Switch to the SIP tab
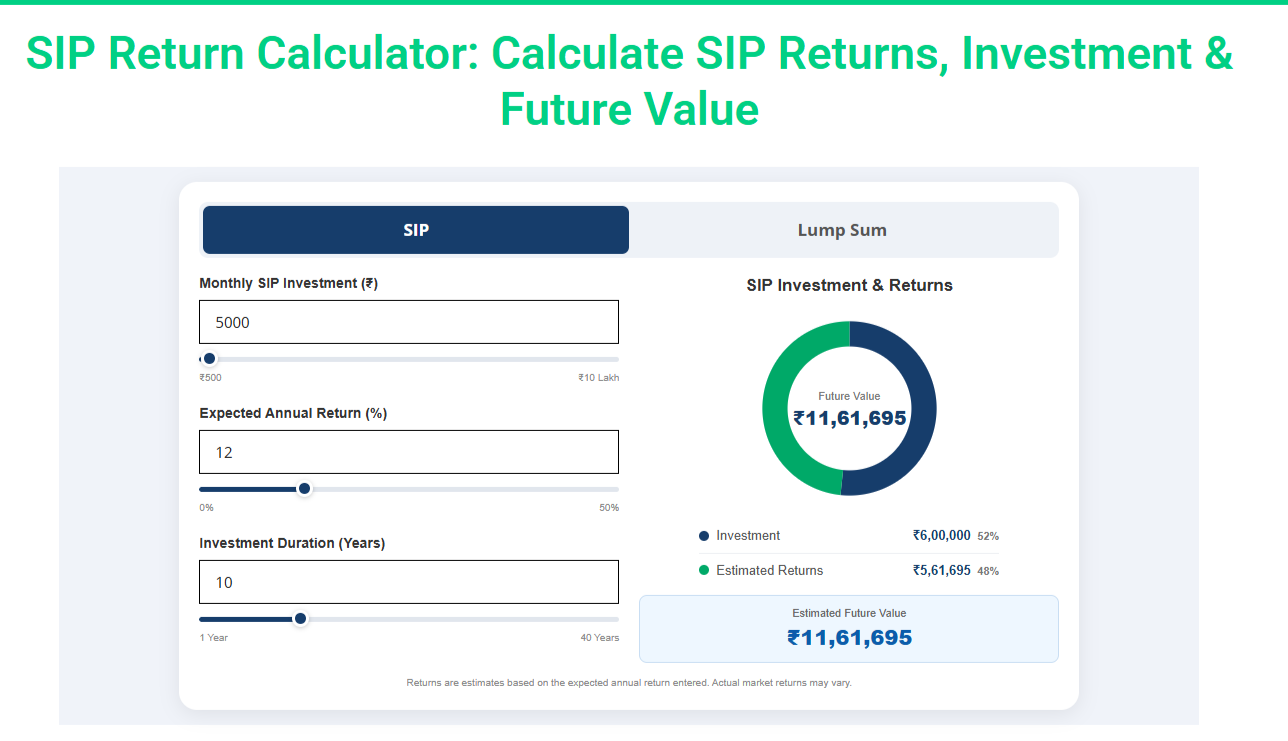Screen dimensions: 1288x741 (x=416, y=230)
